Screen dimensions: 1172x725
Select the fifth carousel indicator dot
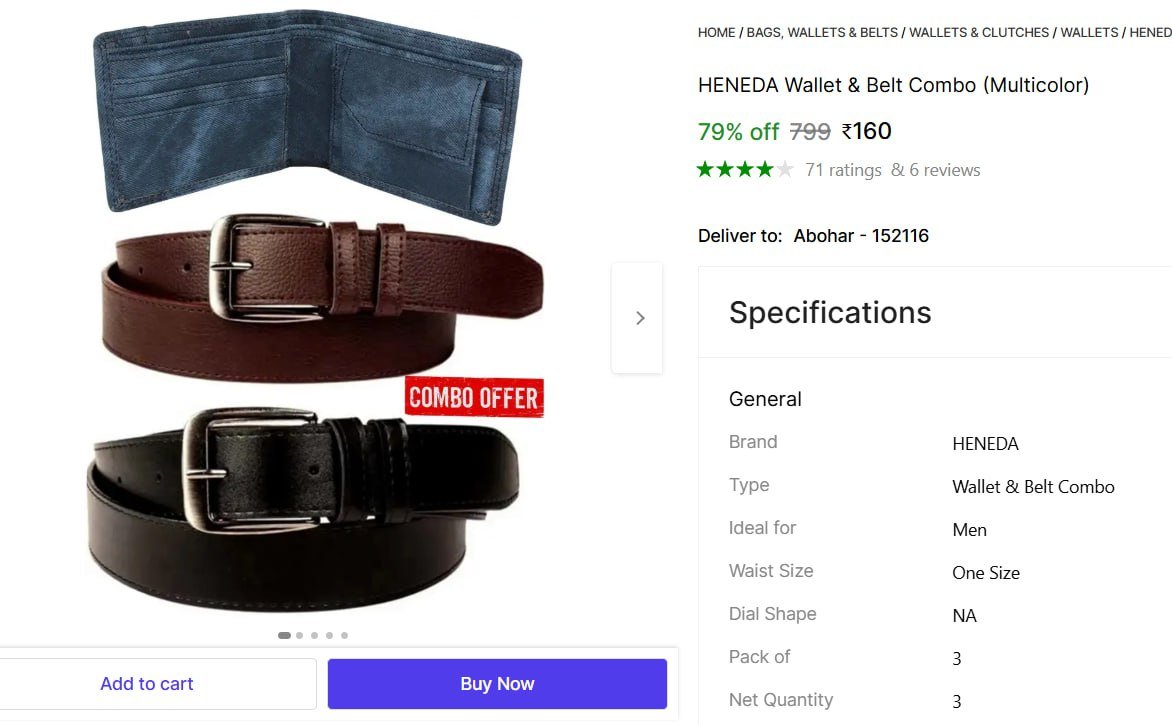point(345,635)
